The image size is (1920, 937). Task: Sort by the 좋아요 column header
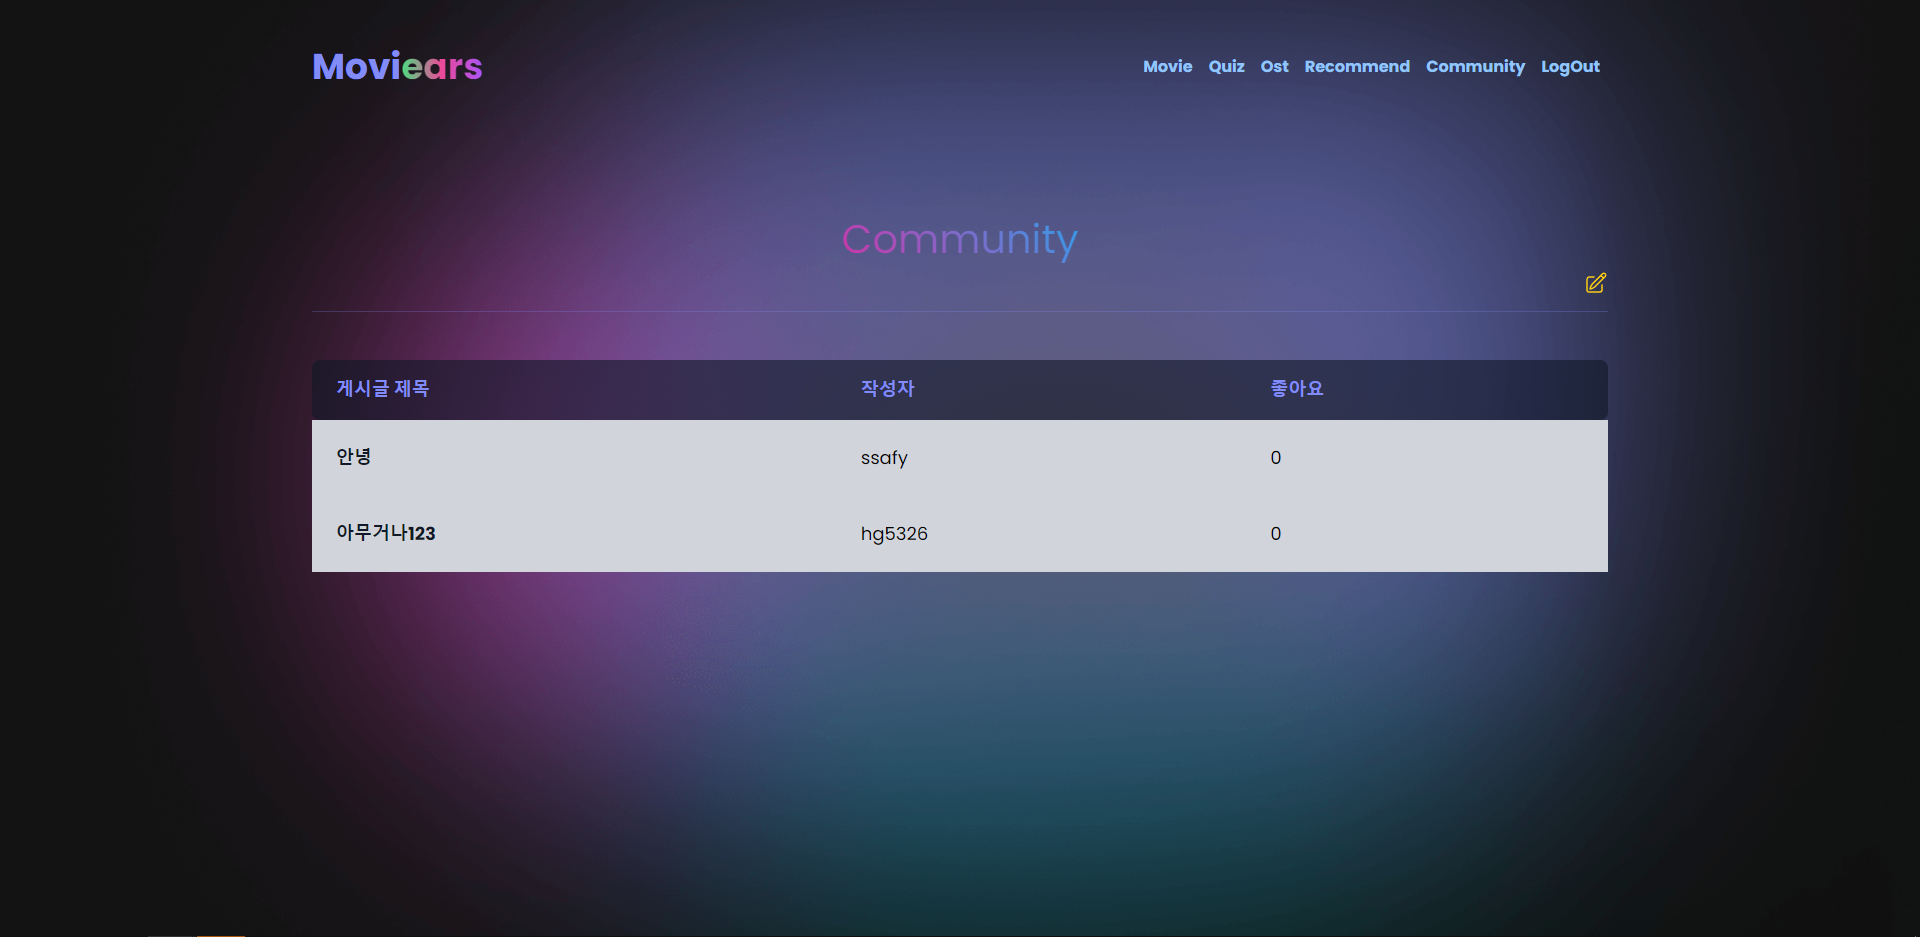click(1296, 389)
